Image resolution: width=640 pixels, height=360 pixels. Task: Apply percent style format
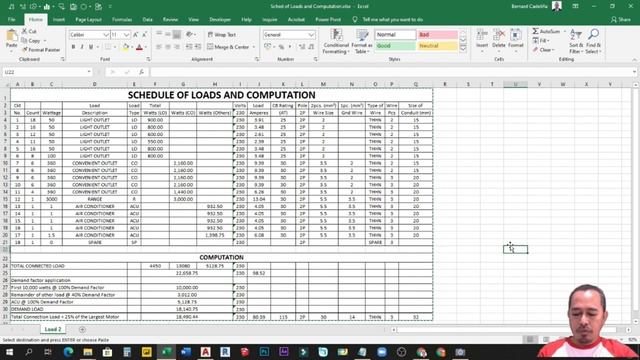tap(281, 47)
